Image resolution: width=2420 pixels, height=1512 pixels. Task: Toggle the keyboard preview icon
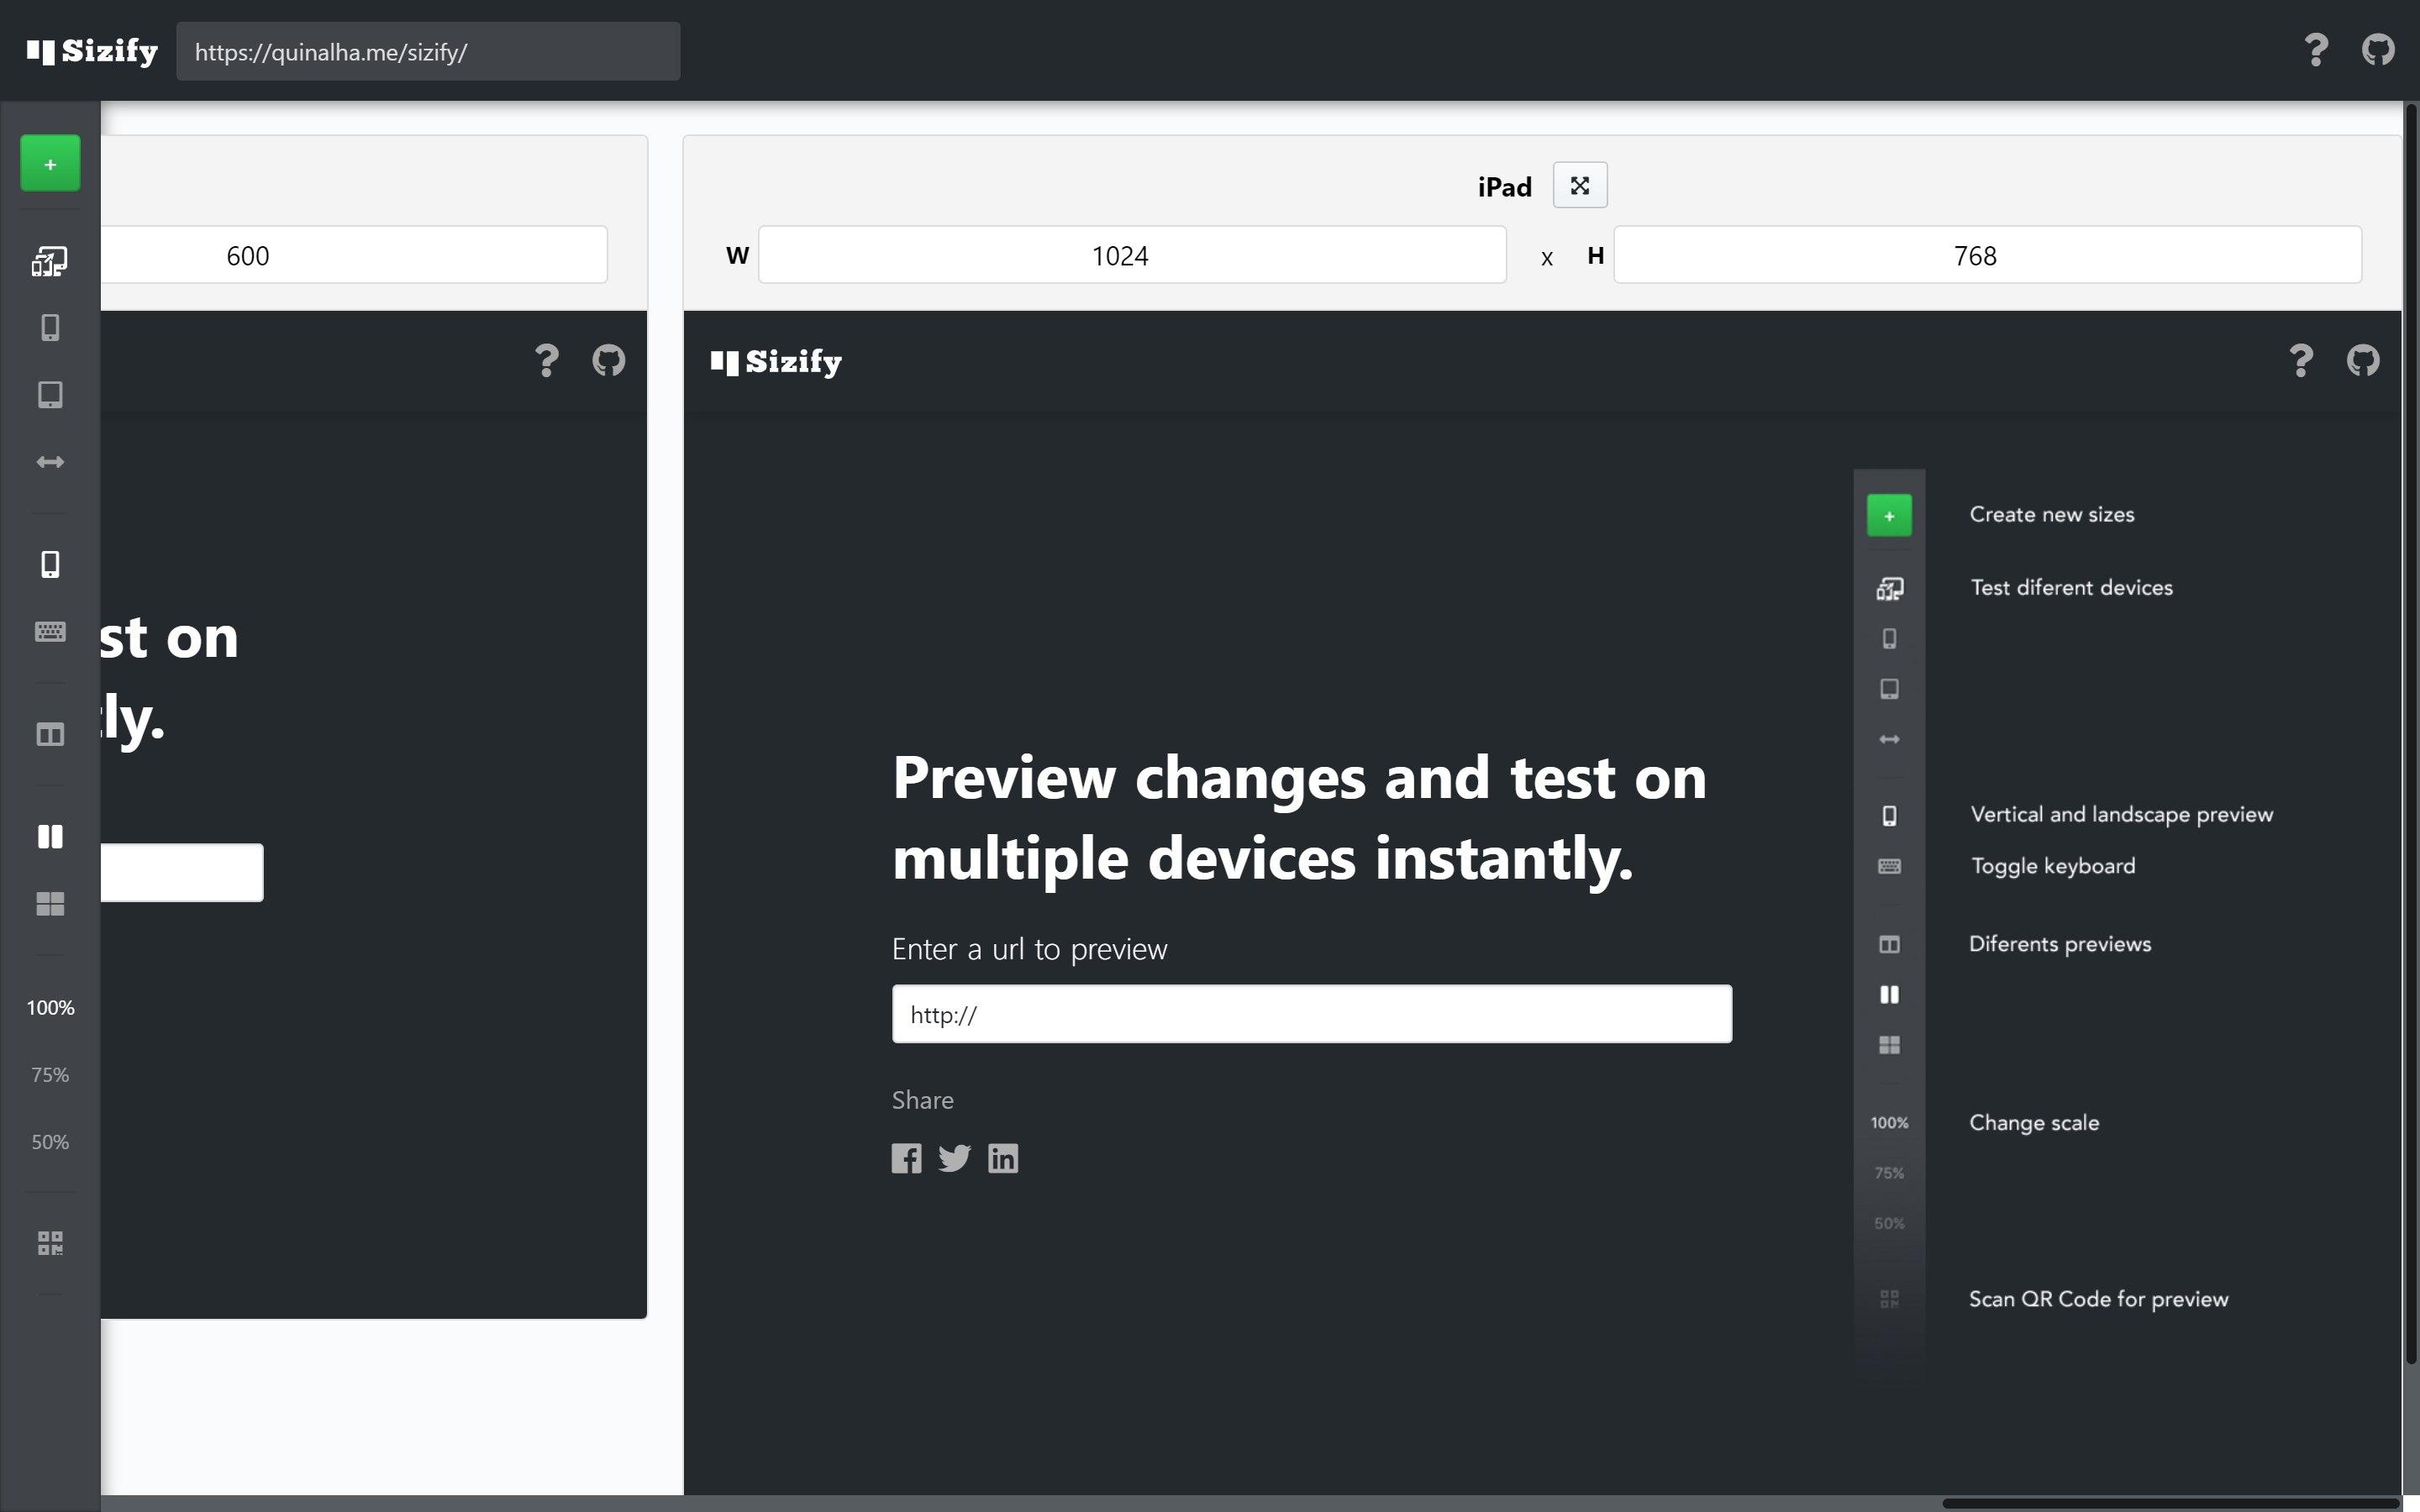(50, 632)
